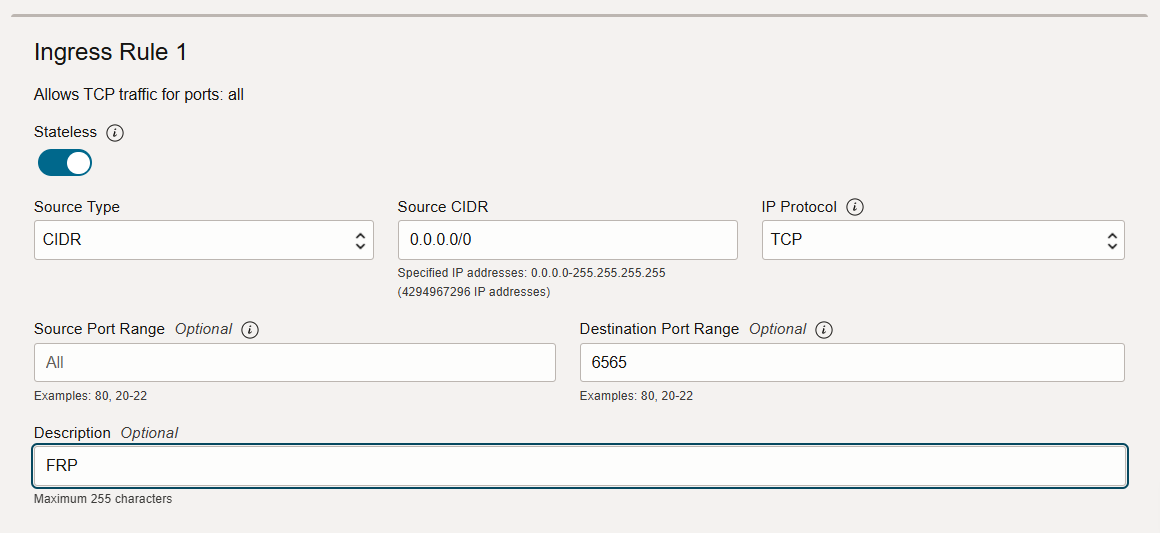Open the Source Type dropdown showing CIDR
1160x533 pixels.
click(203, 240)
